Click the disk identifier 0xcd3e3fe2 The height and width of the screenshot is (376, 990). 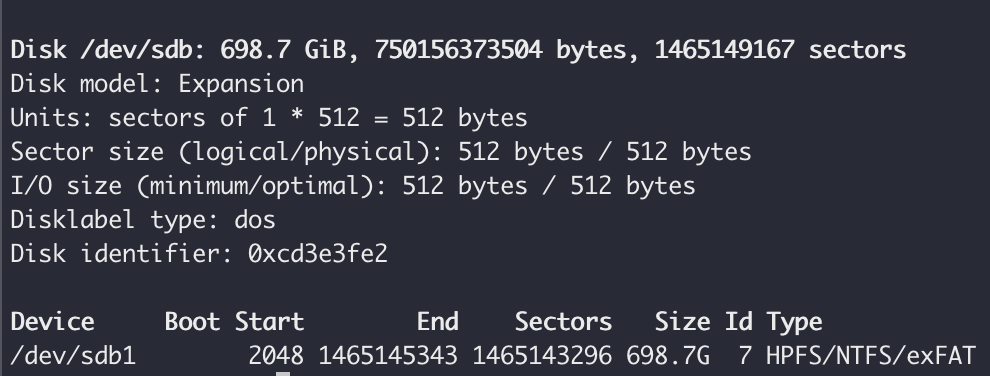(318, 254)
